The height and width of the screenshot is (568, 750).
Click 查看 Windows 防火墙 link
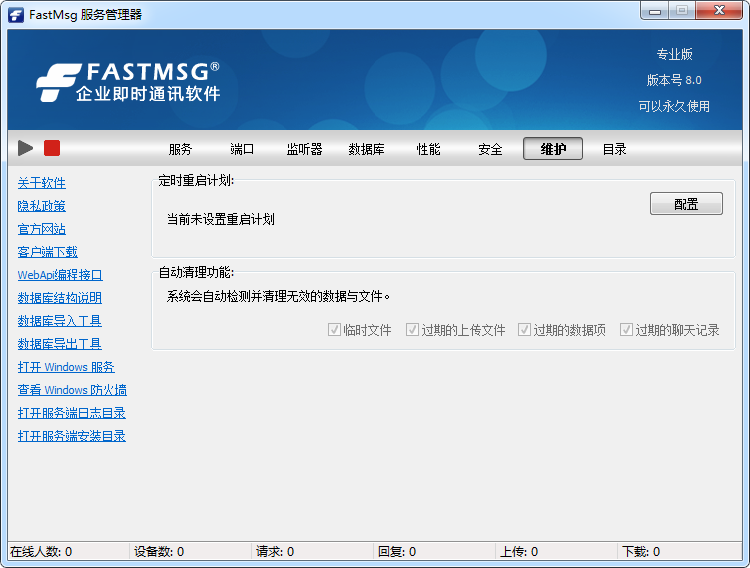72,390
